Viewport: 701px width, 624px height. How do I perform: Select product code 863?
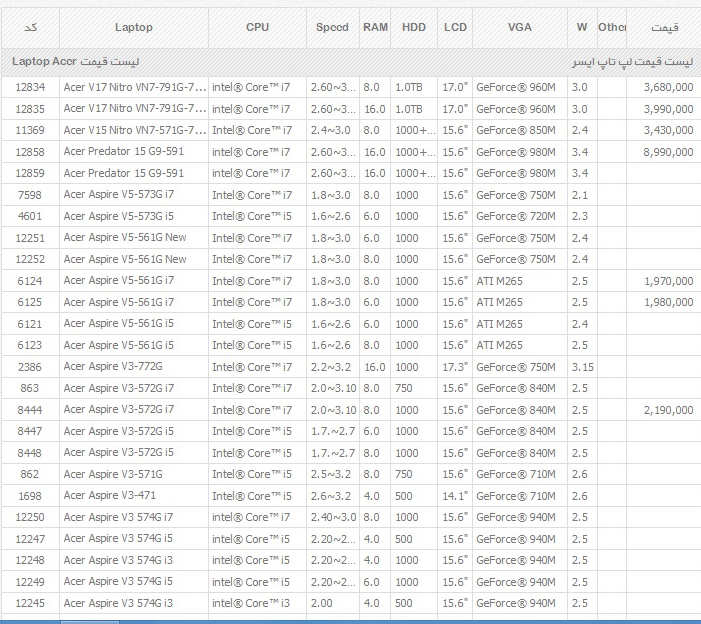click(30, 388)
